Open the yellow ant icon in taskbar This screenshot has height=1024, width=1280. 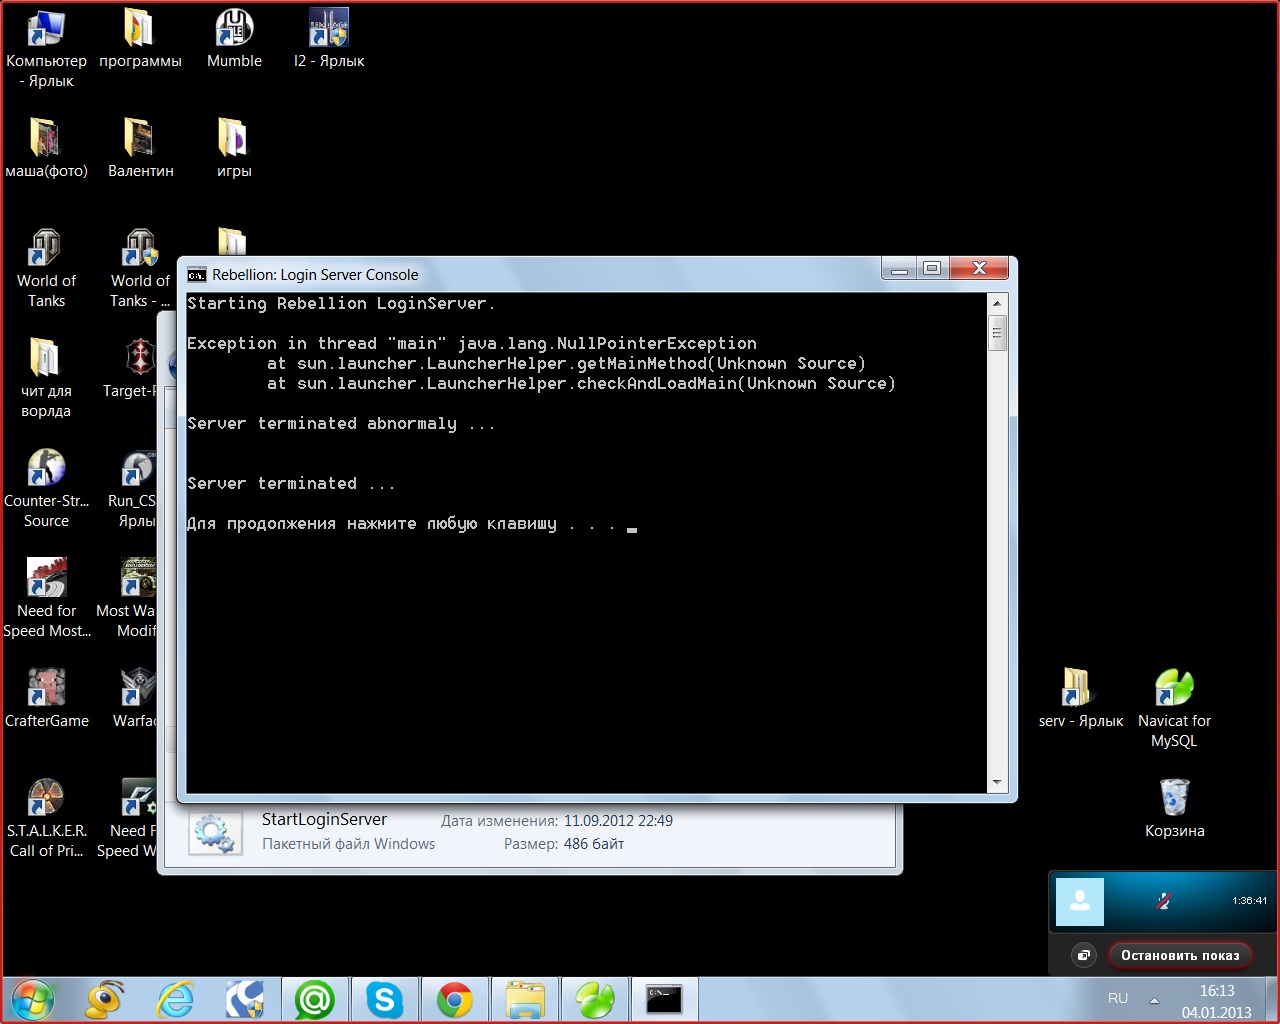(x=105, y=999)
